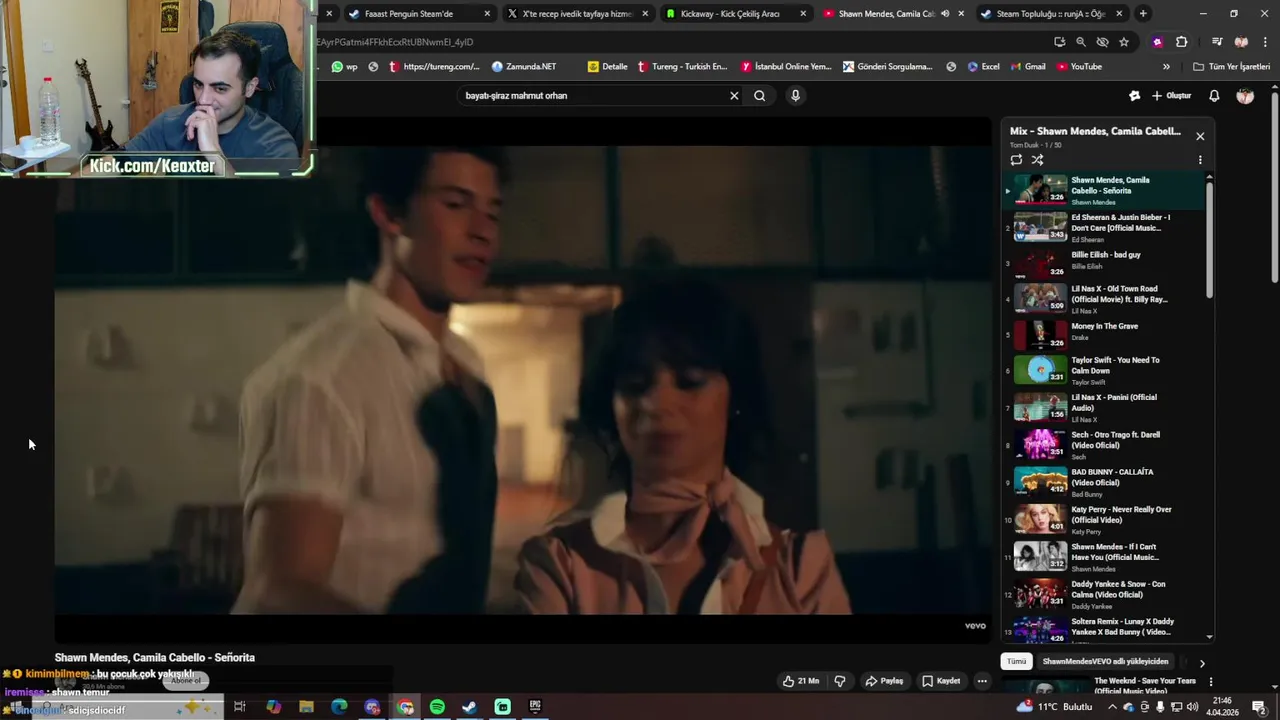
Task: Open the browser extensions puzzle icon
Action: [1182, 42]
